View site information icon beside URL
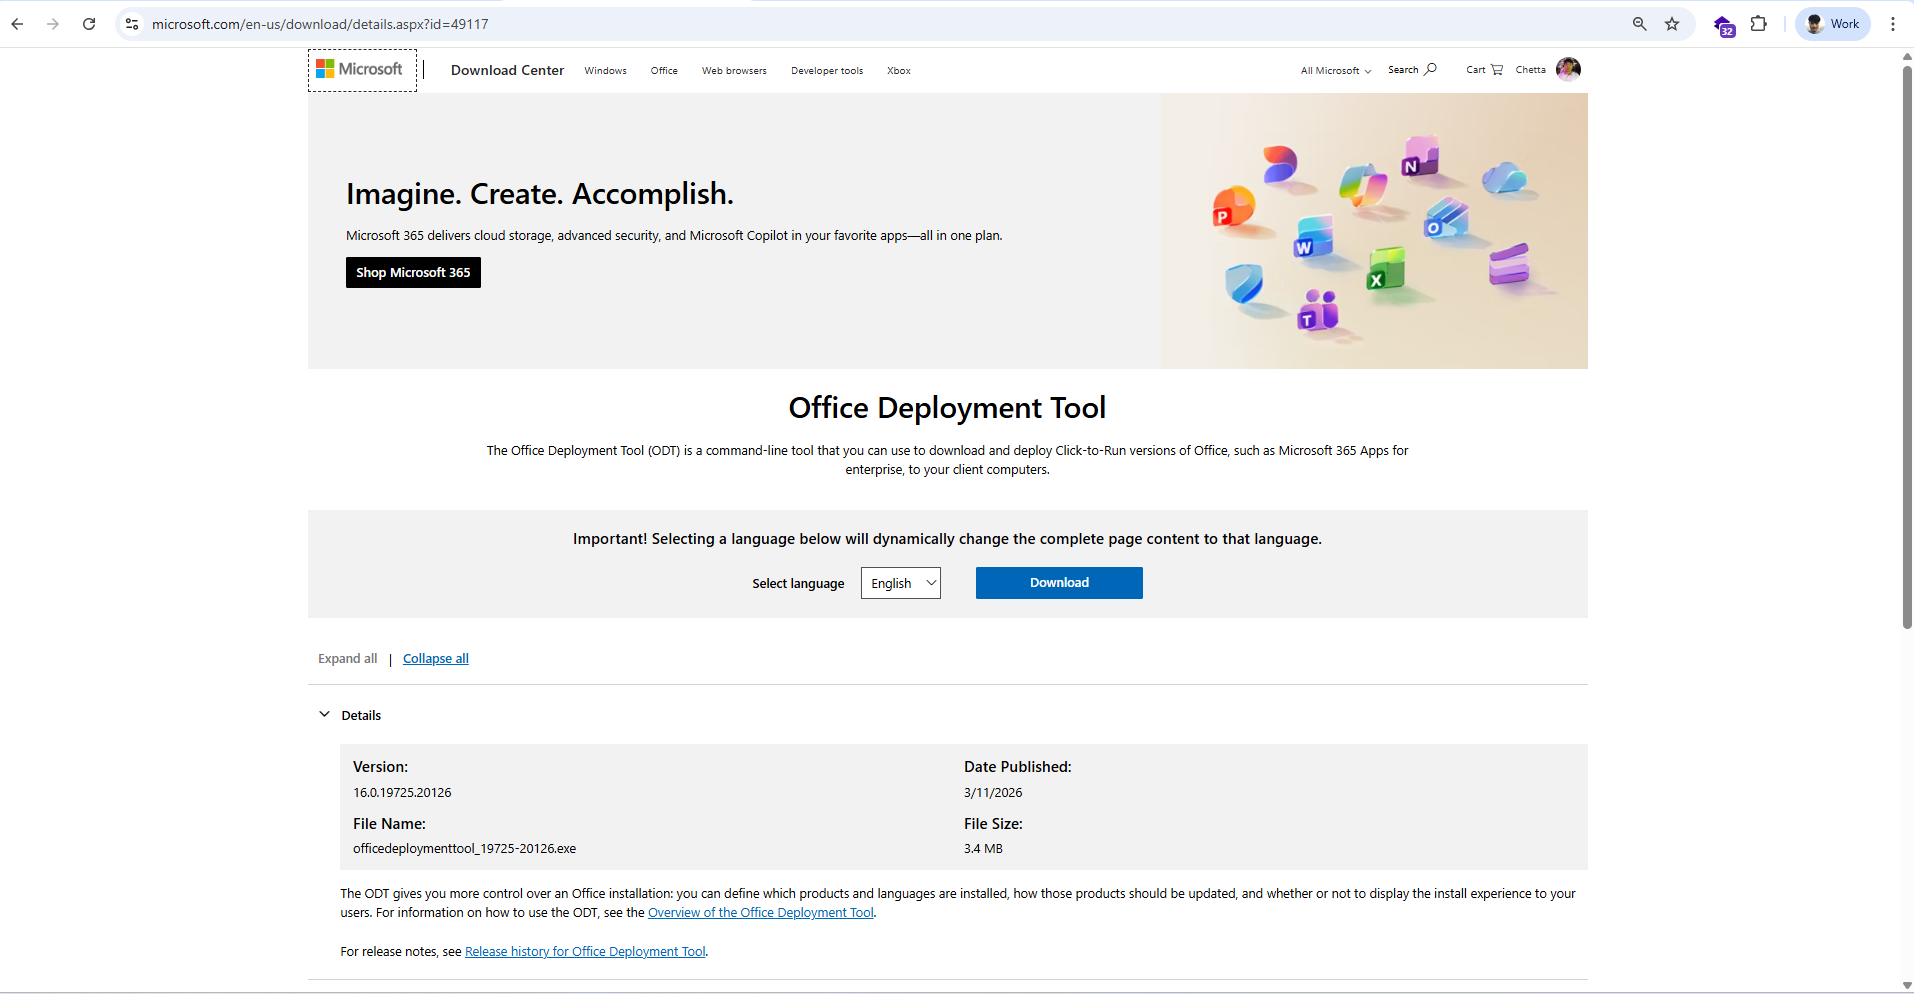The height and width of the screenshot is (994, 1914). click(x=131, y=24)
